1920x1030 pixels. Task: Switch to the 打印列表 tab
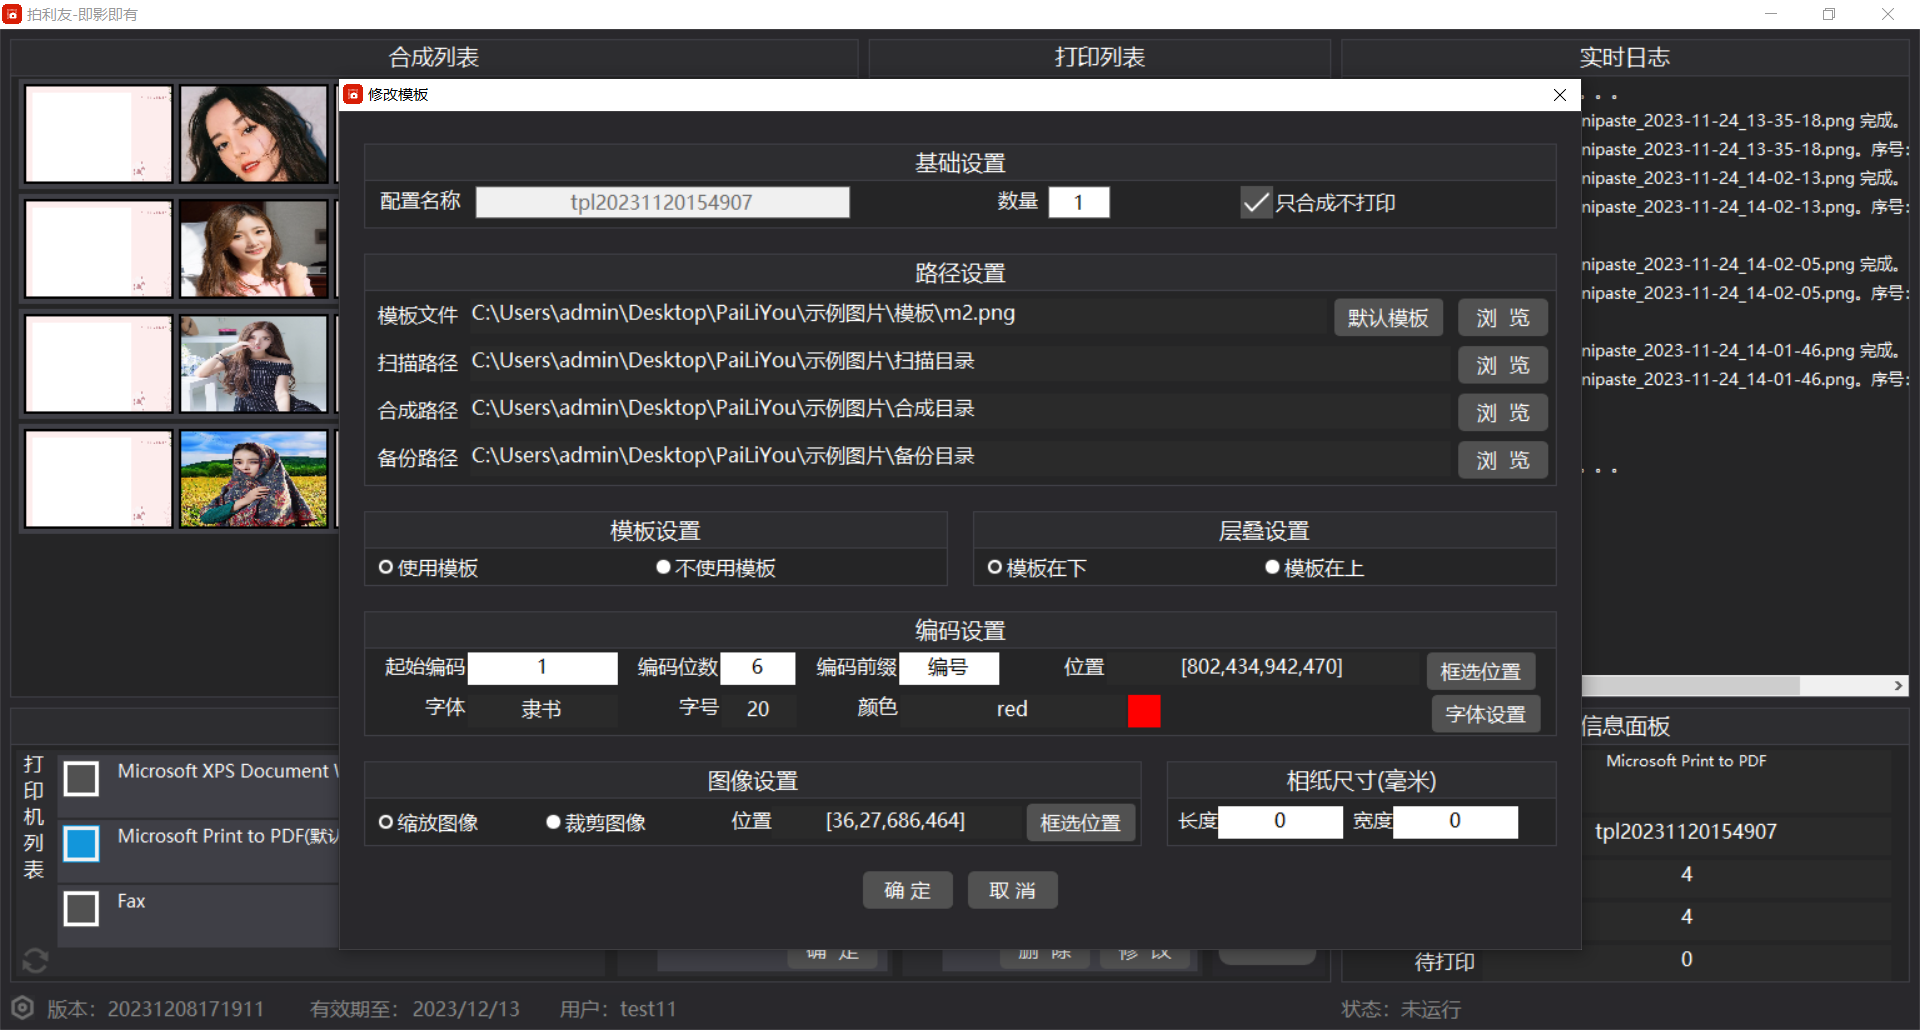click(1099, 57)
